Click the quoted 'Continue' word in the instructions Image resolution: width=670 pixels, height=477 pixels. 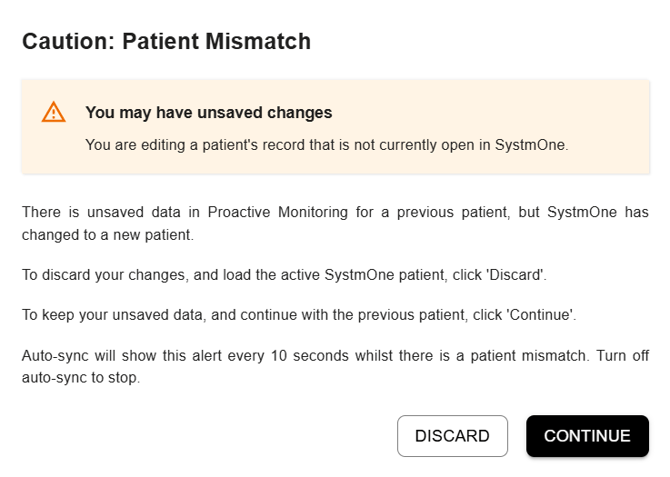tap(541, 315)
